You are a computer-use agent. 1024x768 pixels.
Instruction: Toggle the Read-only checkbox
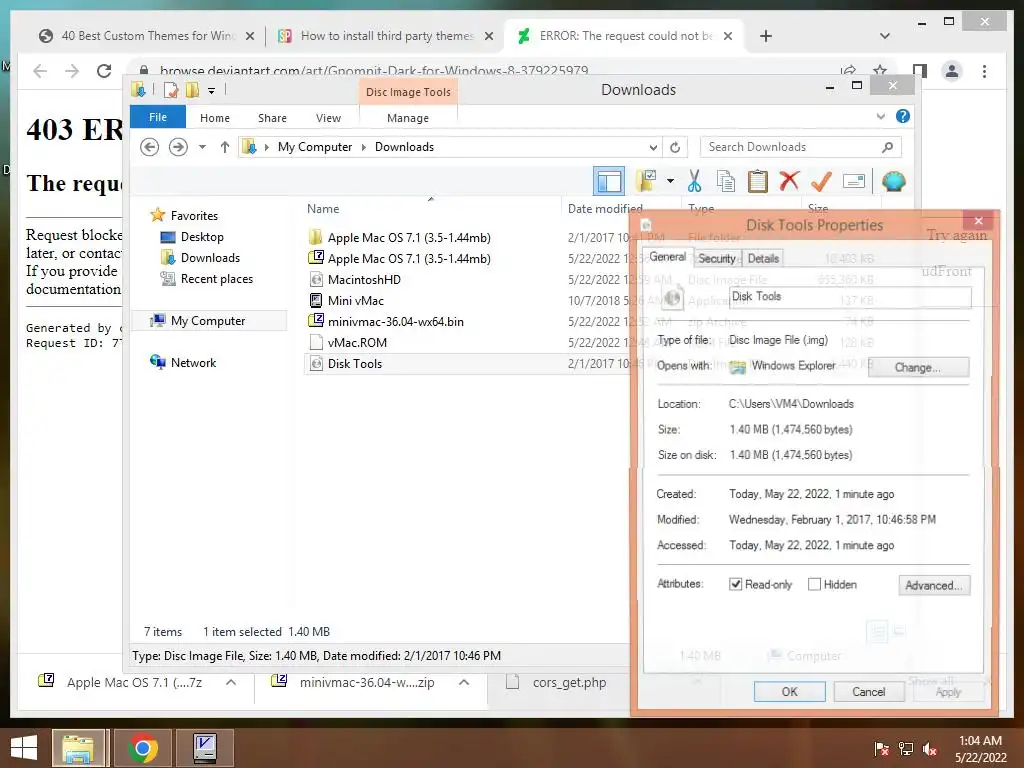(x=735, y=584)
